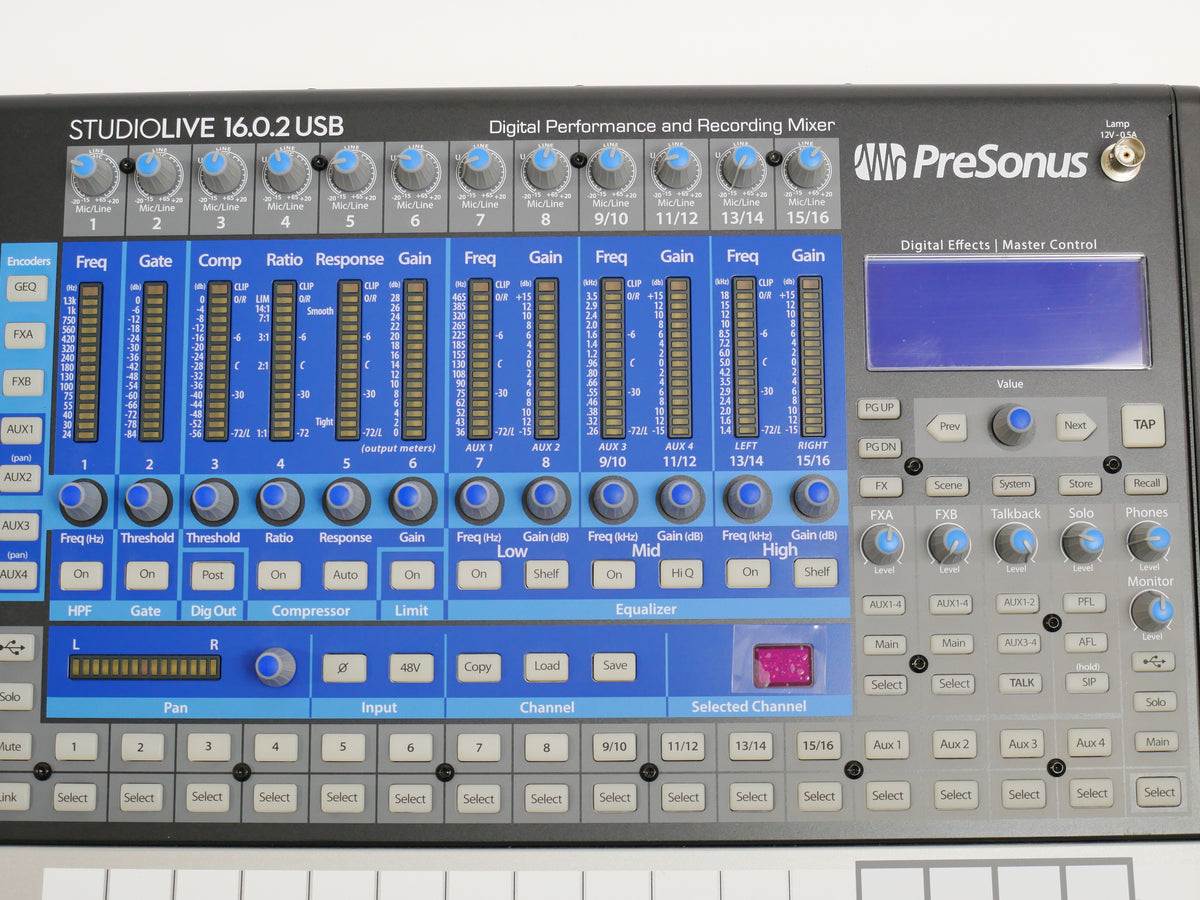Click the FXA Level knob
The width and height of the screenshot is (1200, 900).
pos(882,544)
